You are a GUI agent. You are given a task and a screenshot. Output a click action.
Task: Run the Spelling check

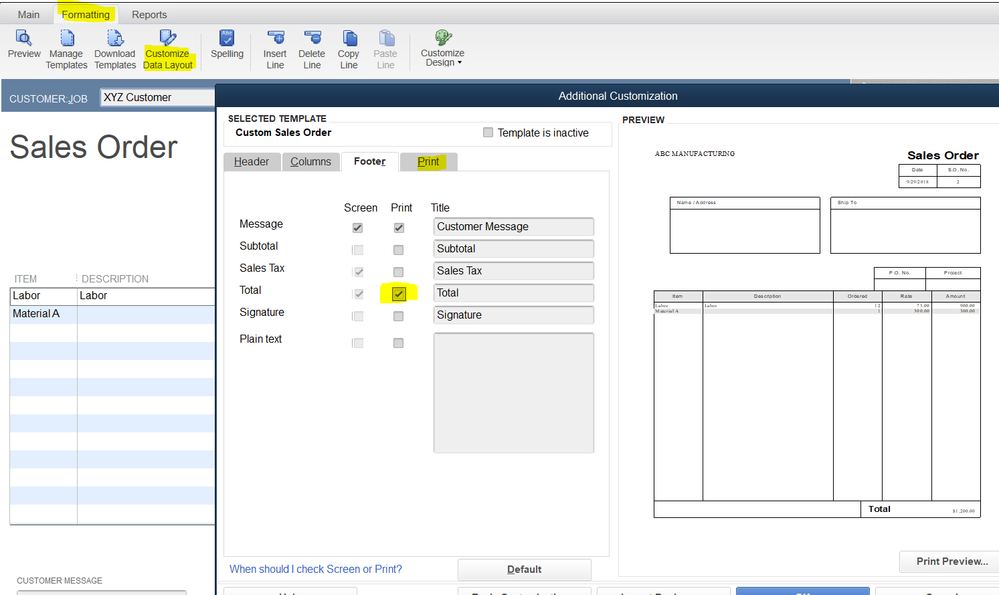pos(227,44)
